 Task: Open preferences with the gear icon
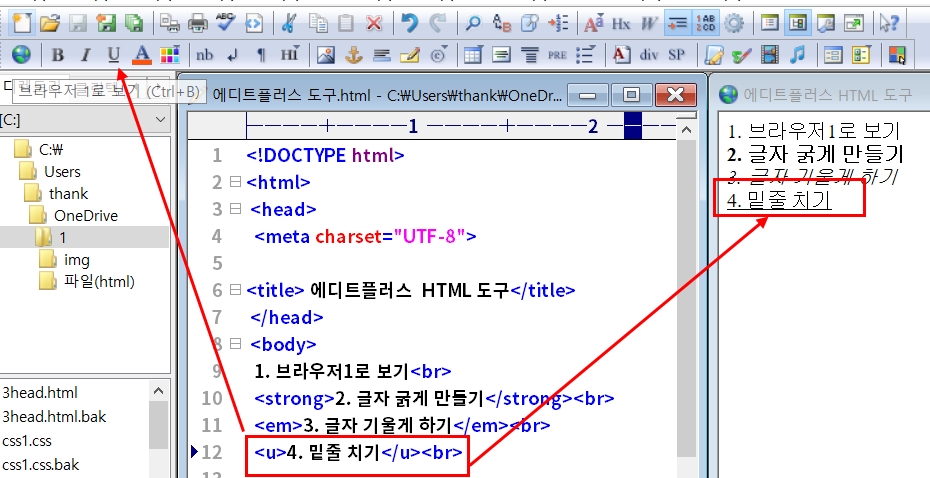click(x=734, y=23)
